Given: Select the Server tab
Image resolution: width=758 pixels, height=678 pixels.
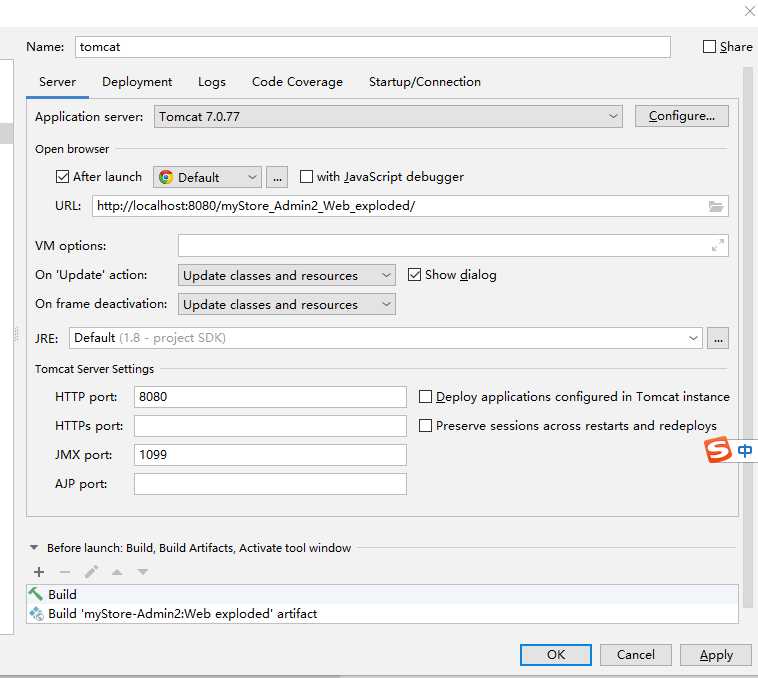Looking at the screenshot, I should click(x=57, y=82).
